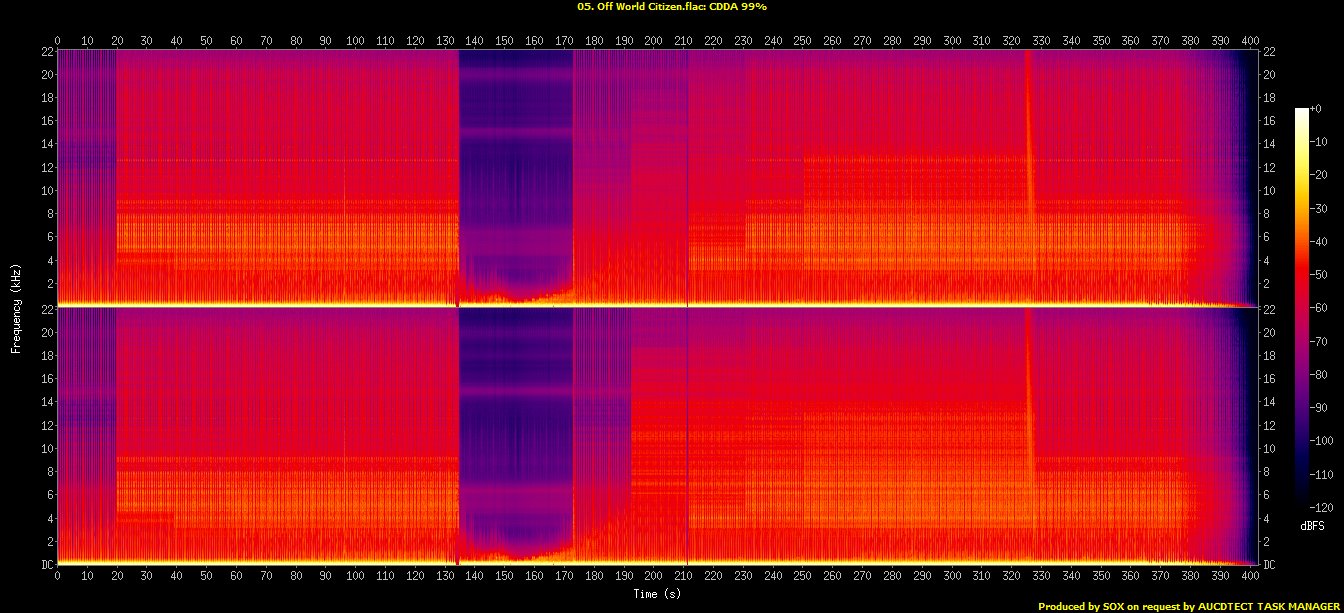Click the 'Time (s)' axis label
1344x613 pixels.
[656, 593]
